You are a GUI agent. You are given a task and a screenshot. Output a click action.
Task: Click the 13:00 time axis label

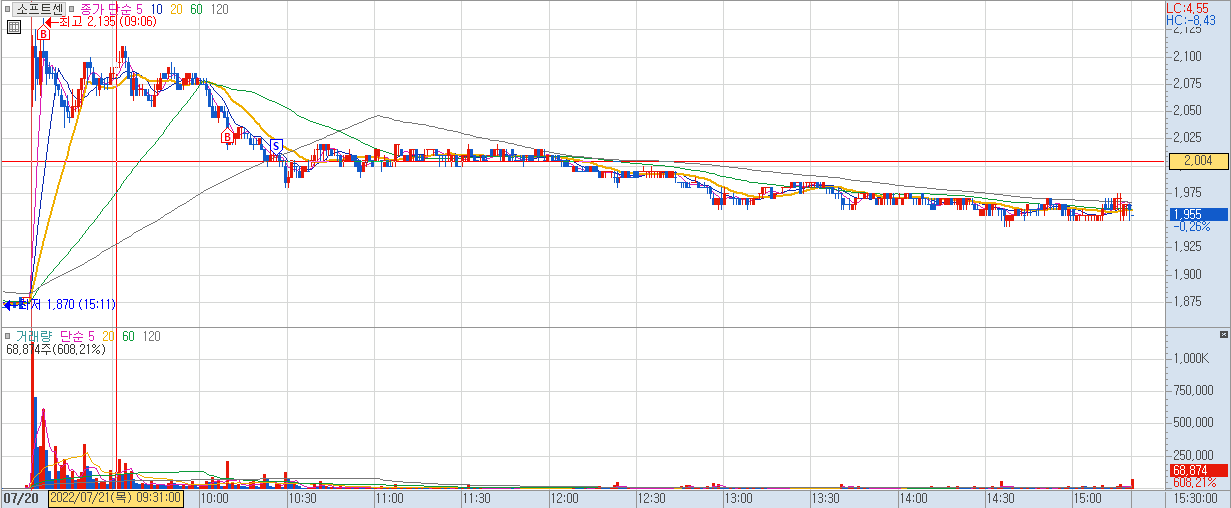click(x=738, y=497)
